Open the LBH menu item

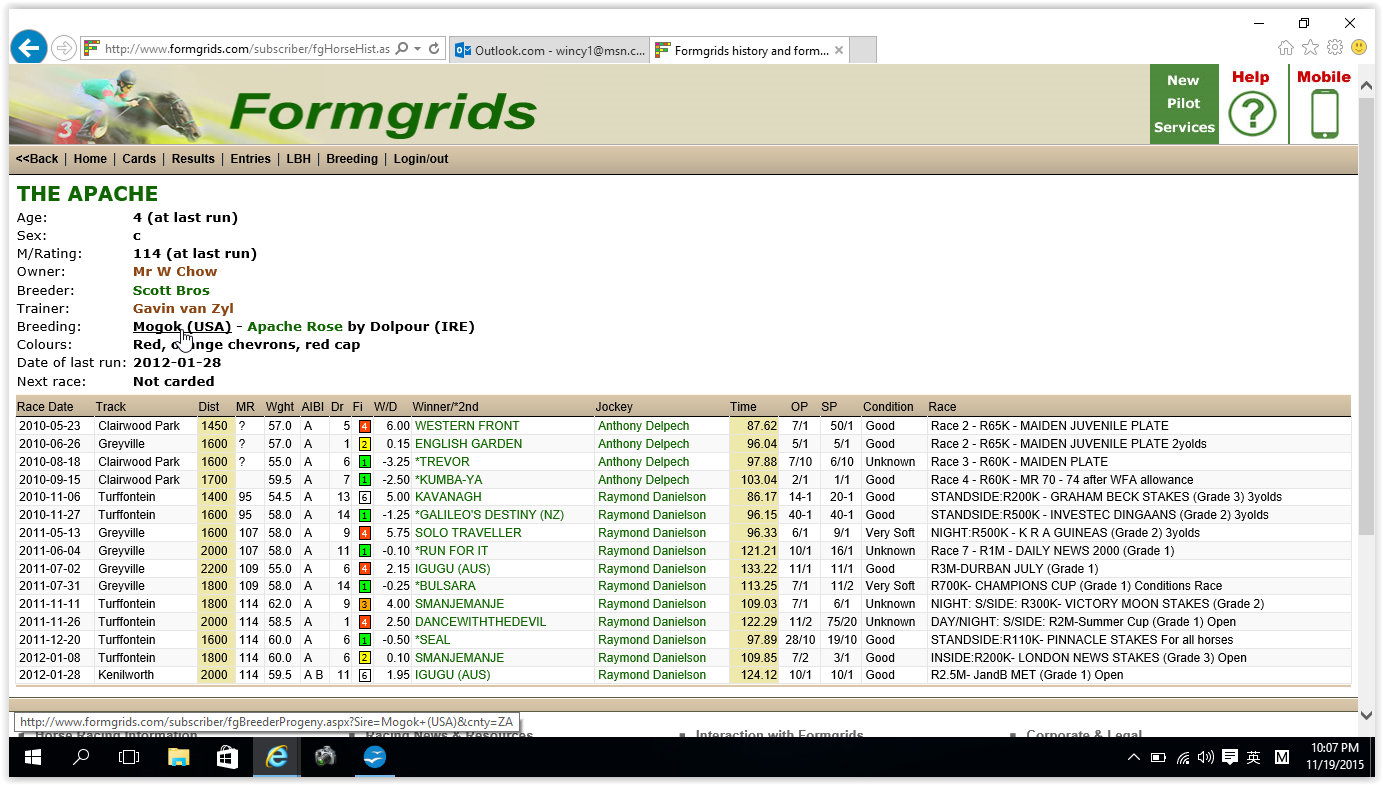[298, 159]
